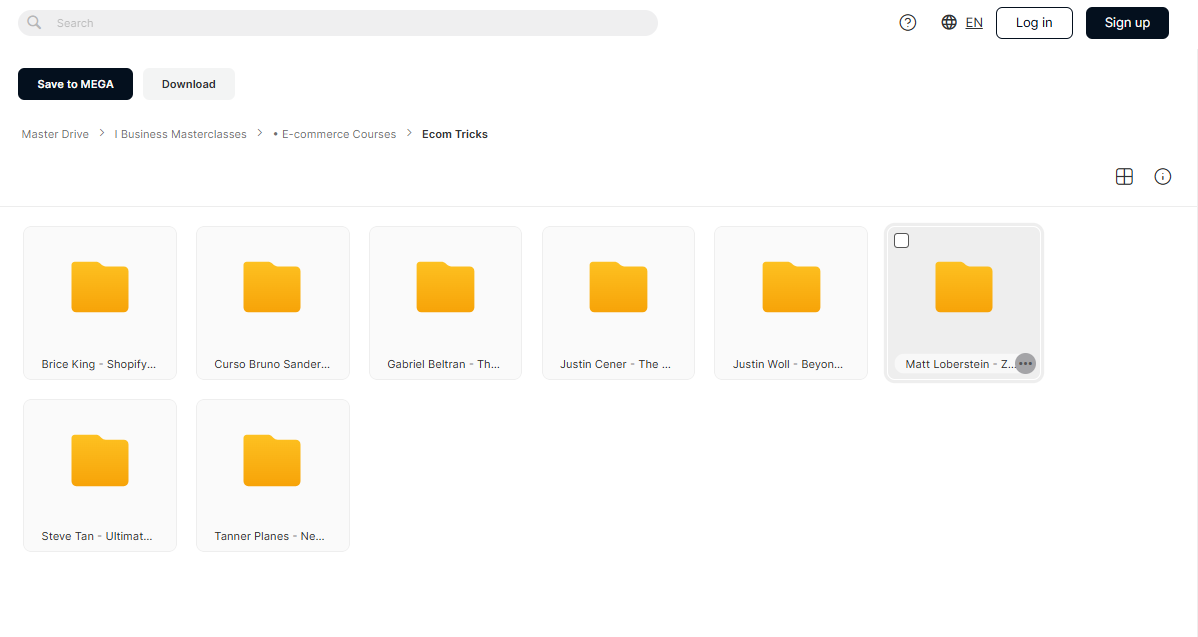
Task: Open the Curso Bruno Sander folder icon
Action: click(x=272, y=287)
